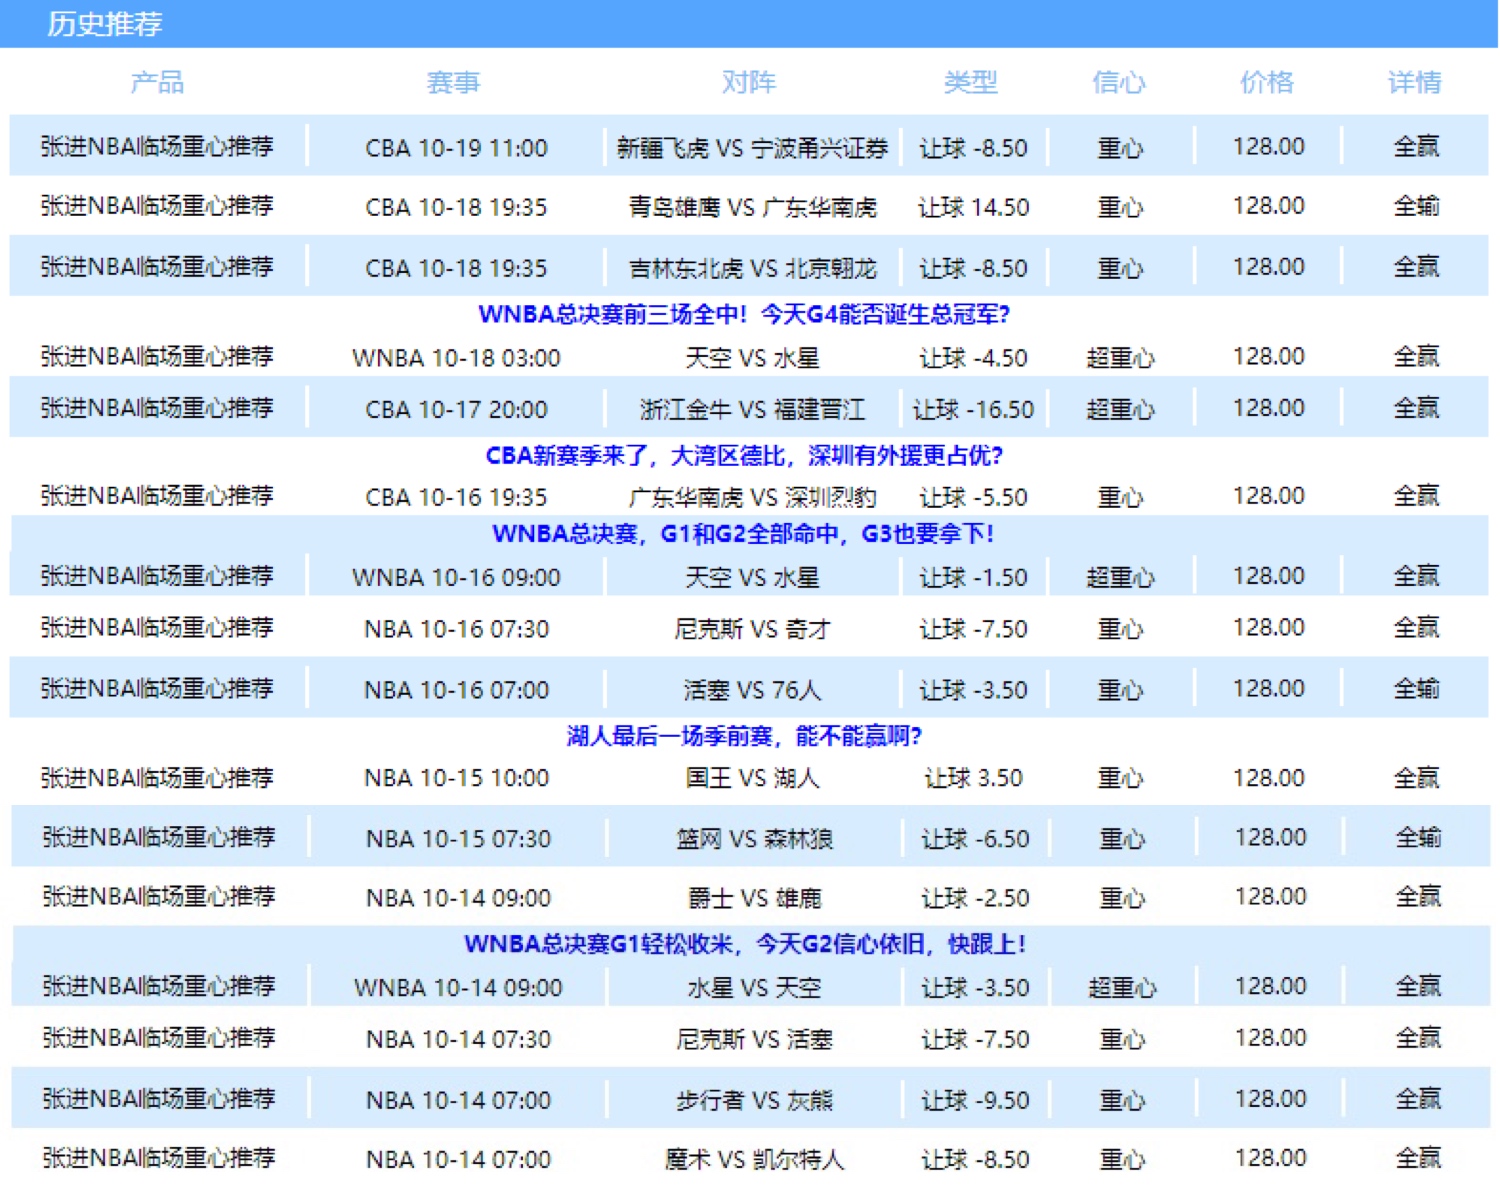1500x1186 pixels.
Task: Select matchup 魔术 VS 凯尔特人
Action: 754,1159
